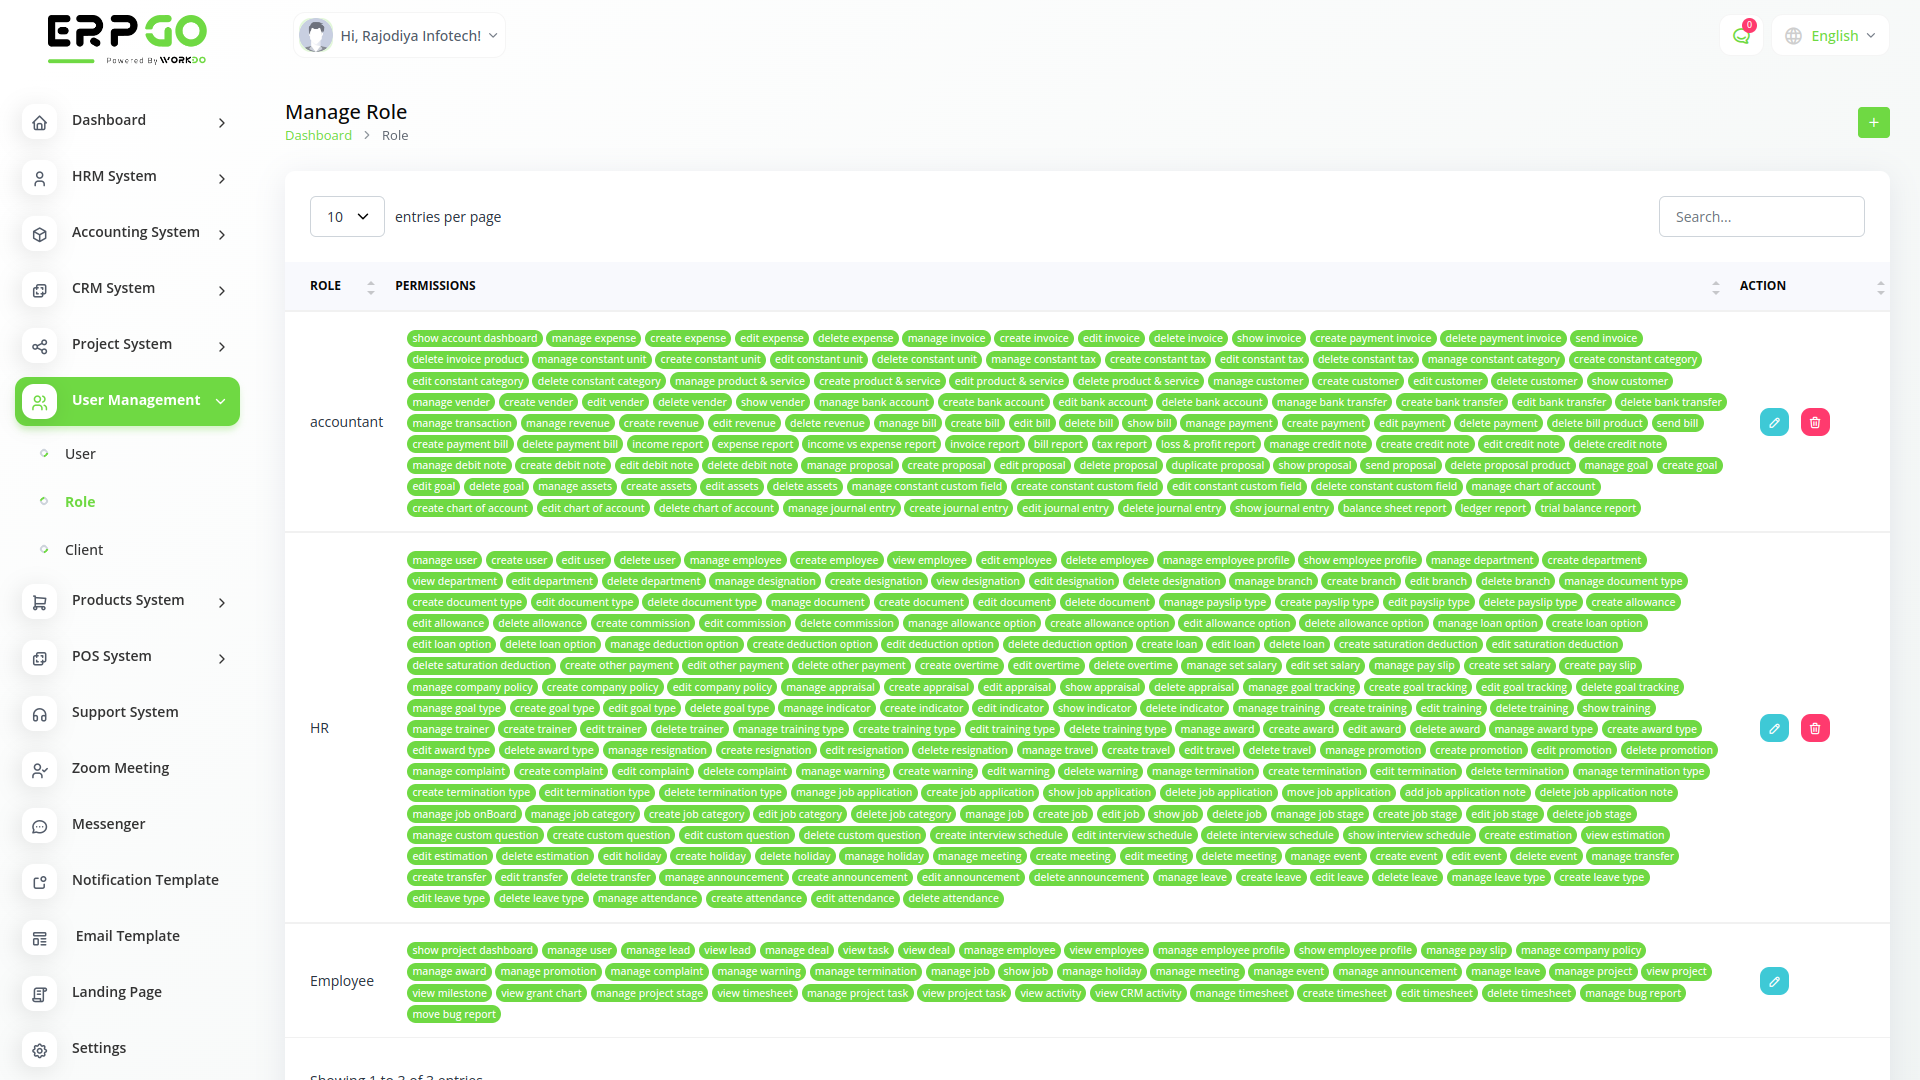Expand the Accounting System menu

tap(135, 232)
